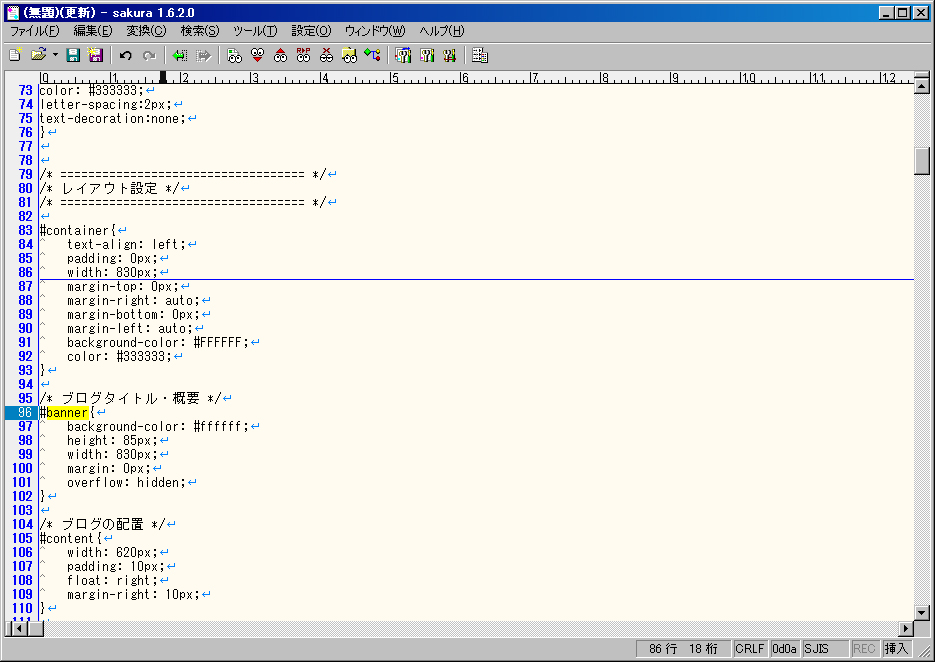The image size is (935, 662).
Task: Click the レイアウト設定 comment text
Action: tap(110, 188)
